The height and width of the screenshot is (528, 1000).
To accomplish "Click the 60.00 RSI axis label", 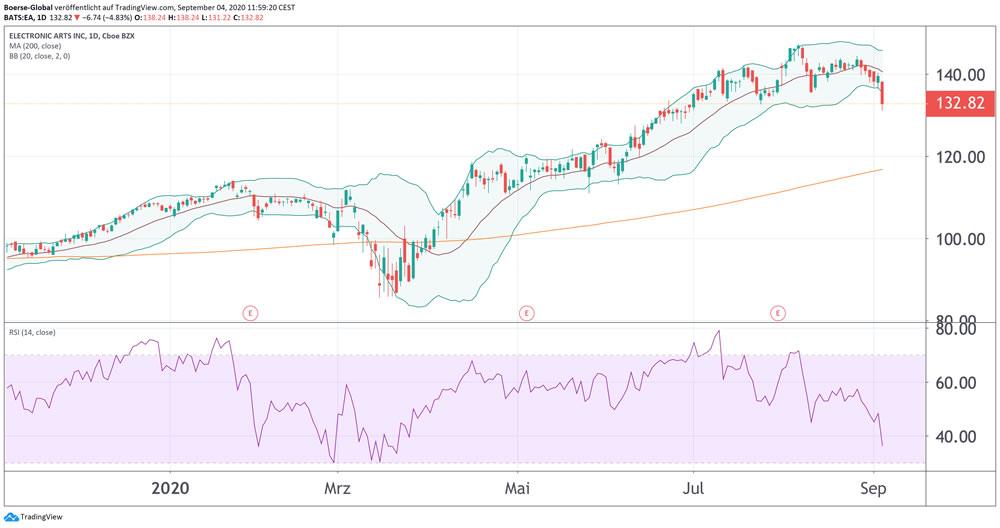I will [955, 383].
